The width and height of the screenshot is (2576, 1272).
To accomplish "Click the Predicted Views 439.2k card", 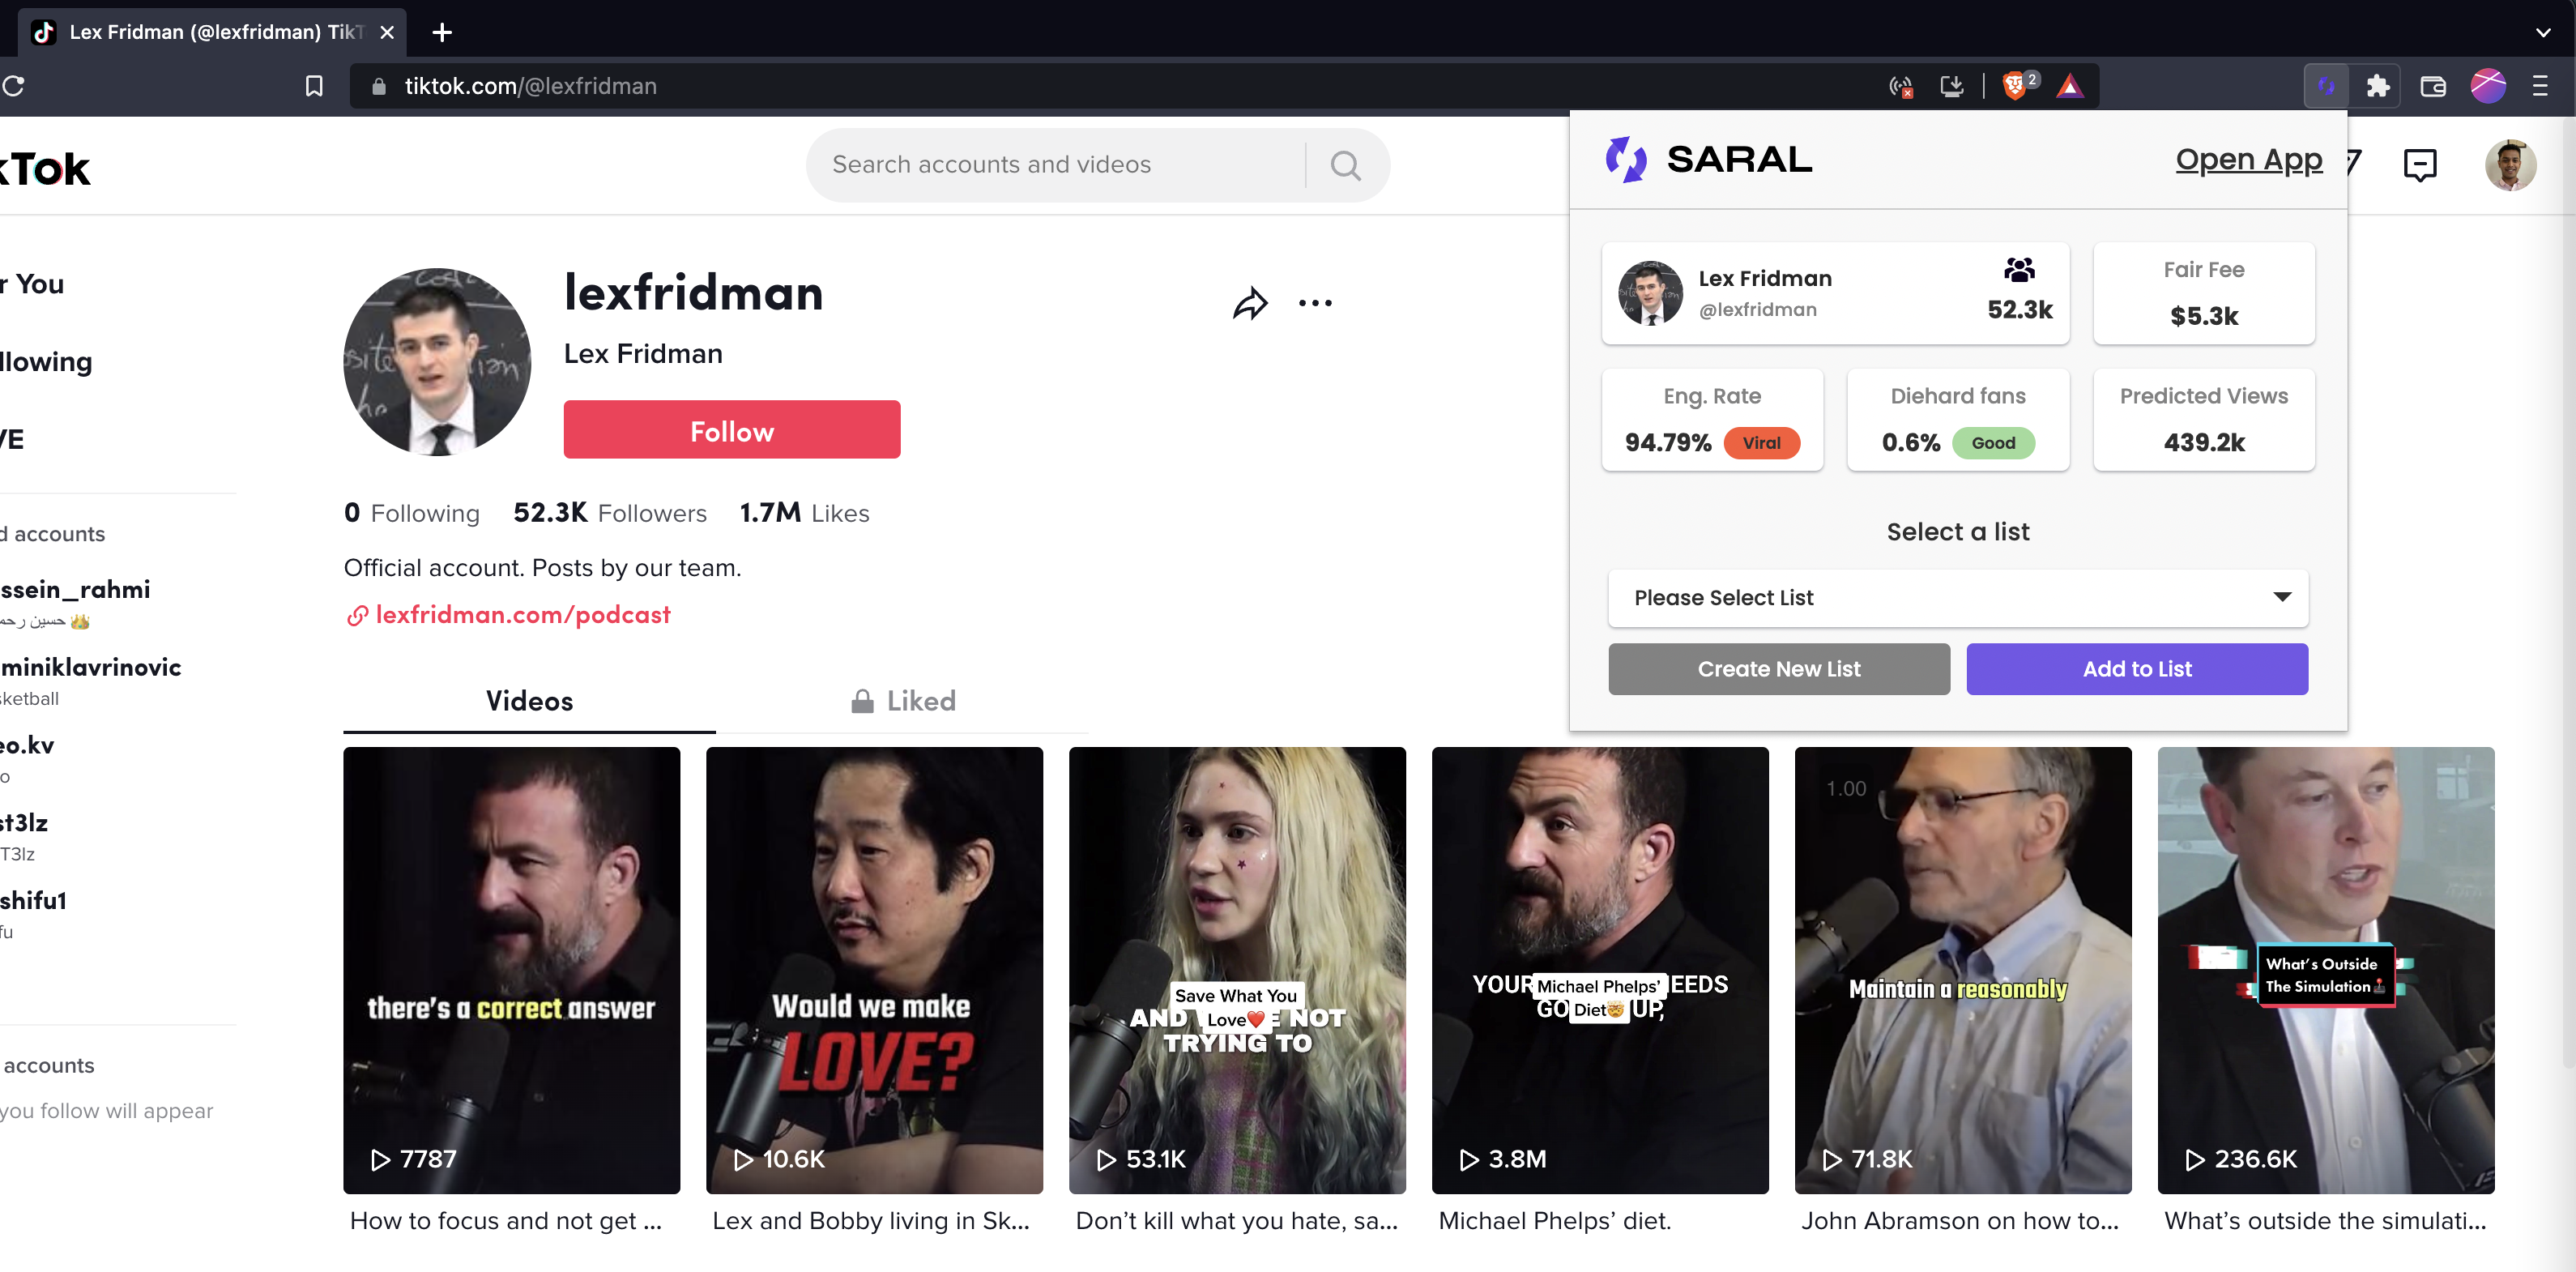I will pyautogui.click(x=2203, y=419).
